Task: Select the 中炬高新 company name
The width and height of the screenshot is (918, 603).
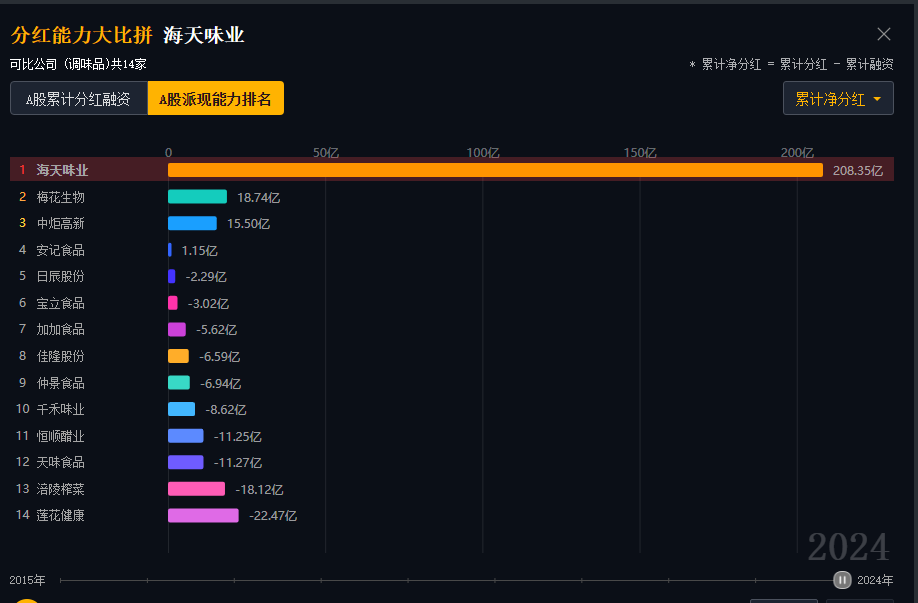Action: [60, 224]
